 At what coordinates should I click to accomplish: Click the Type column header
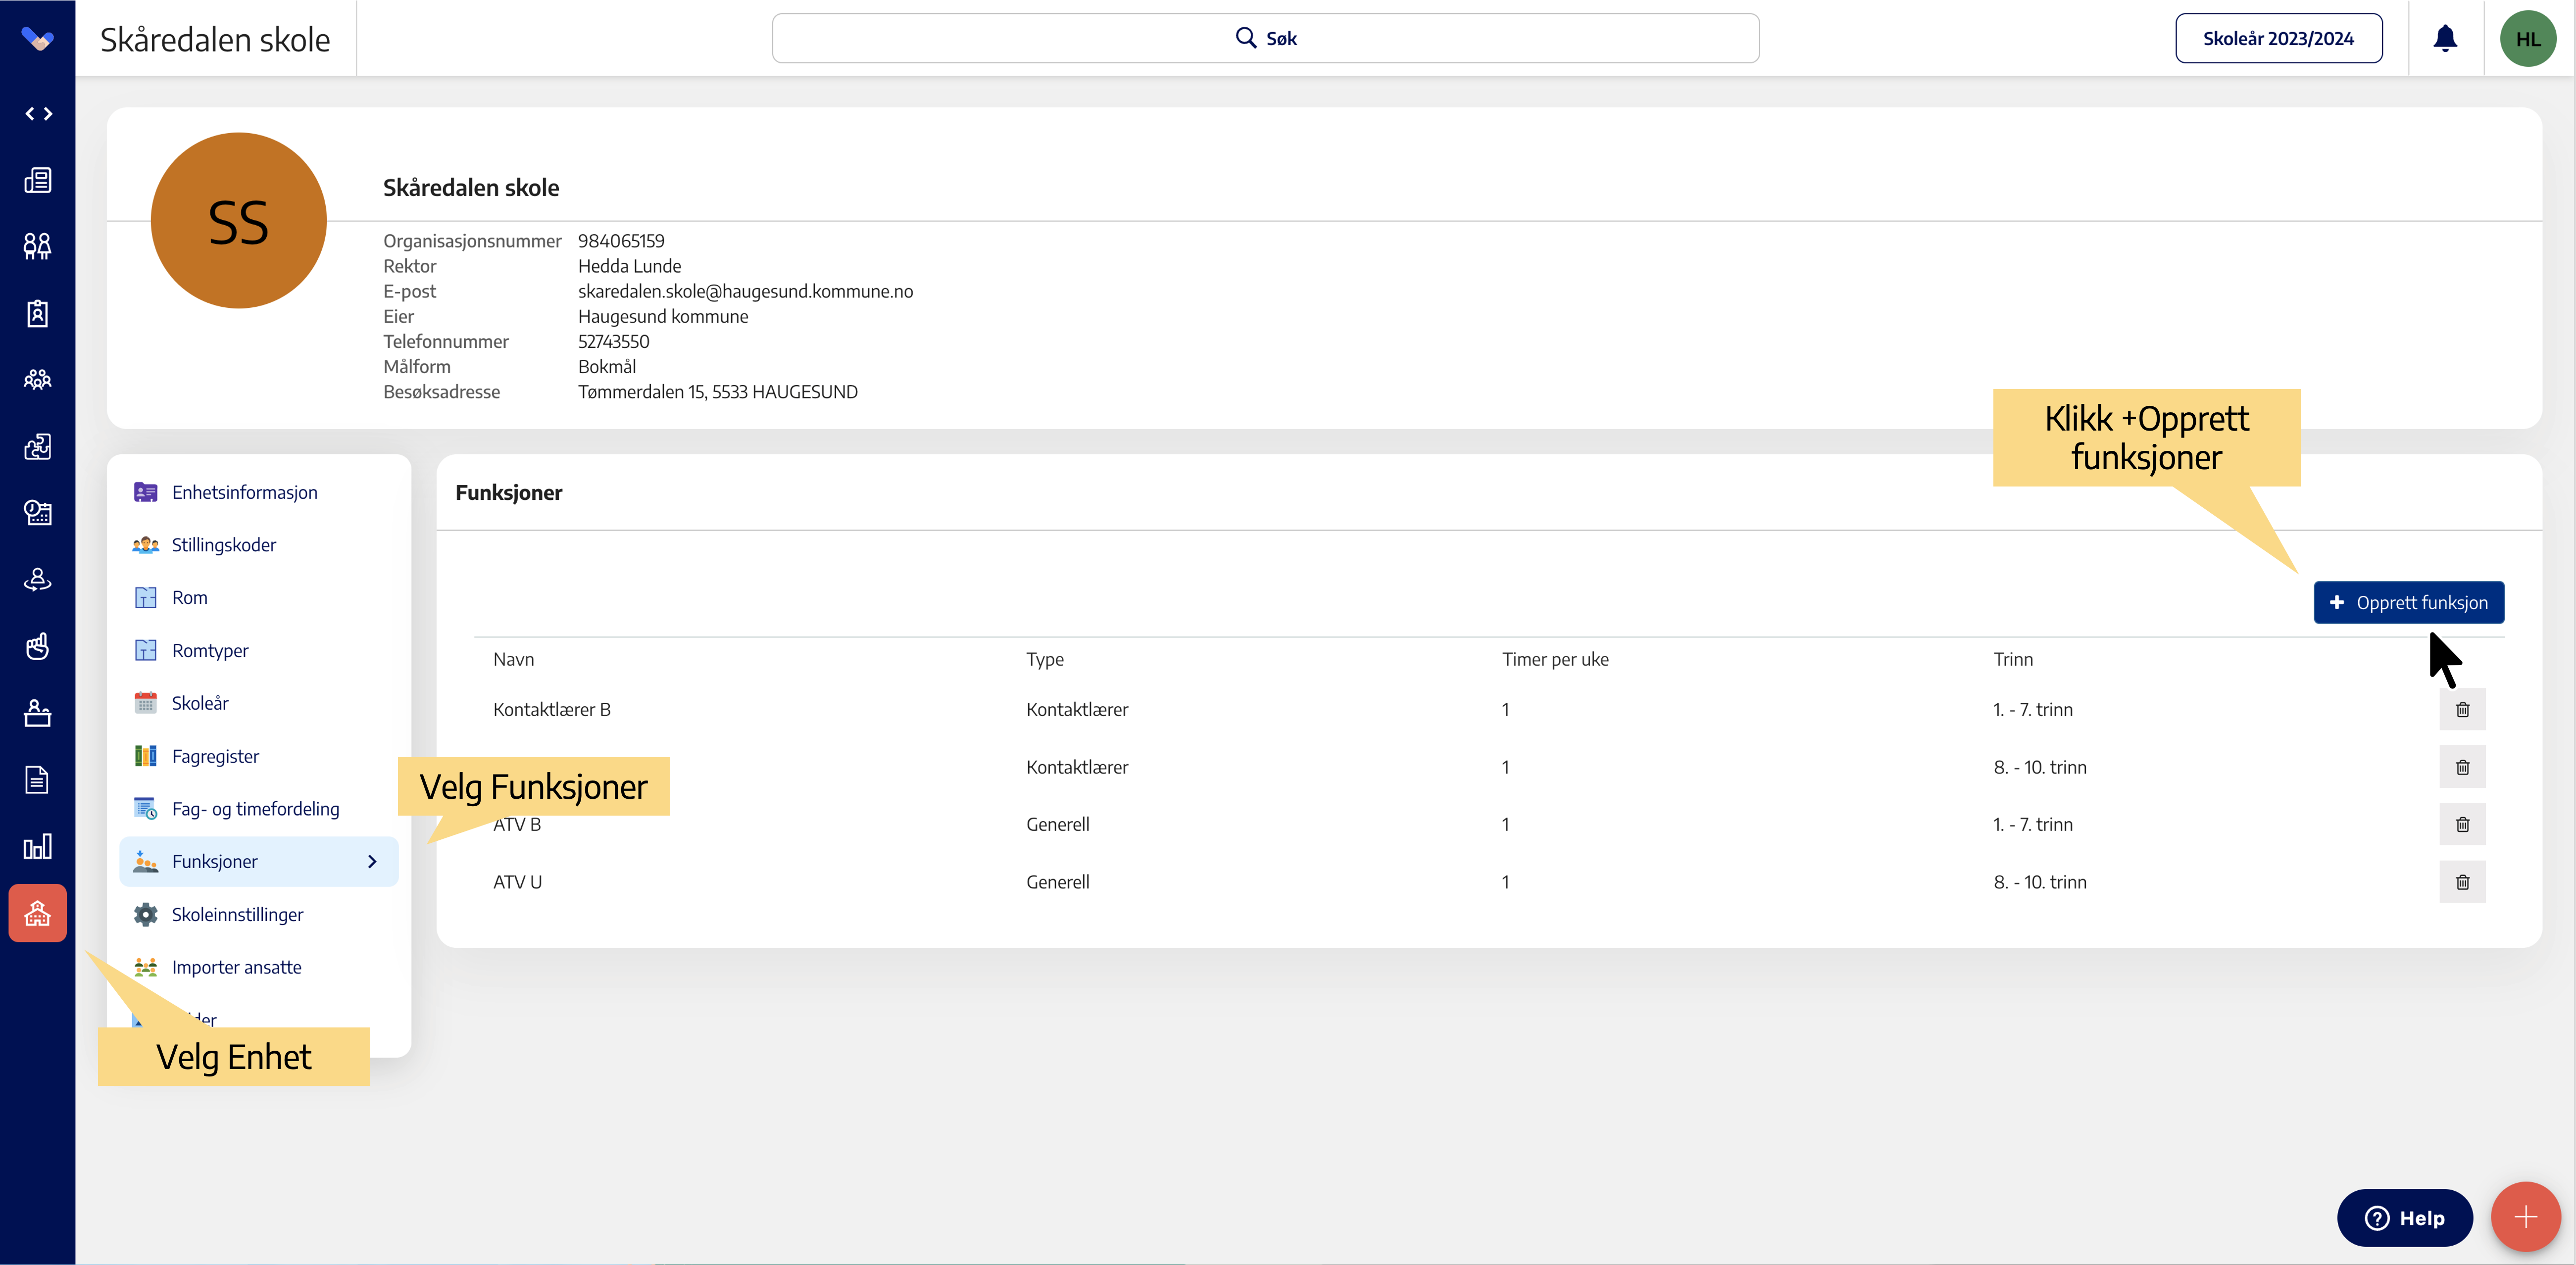pyautogui.click(x=1044, y=660)
